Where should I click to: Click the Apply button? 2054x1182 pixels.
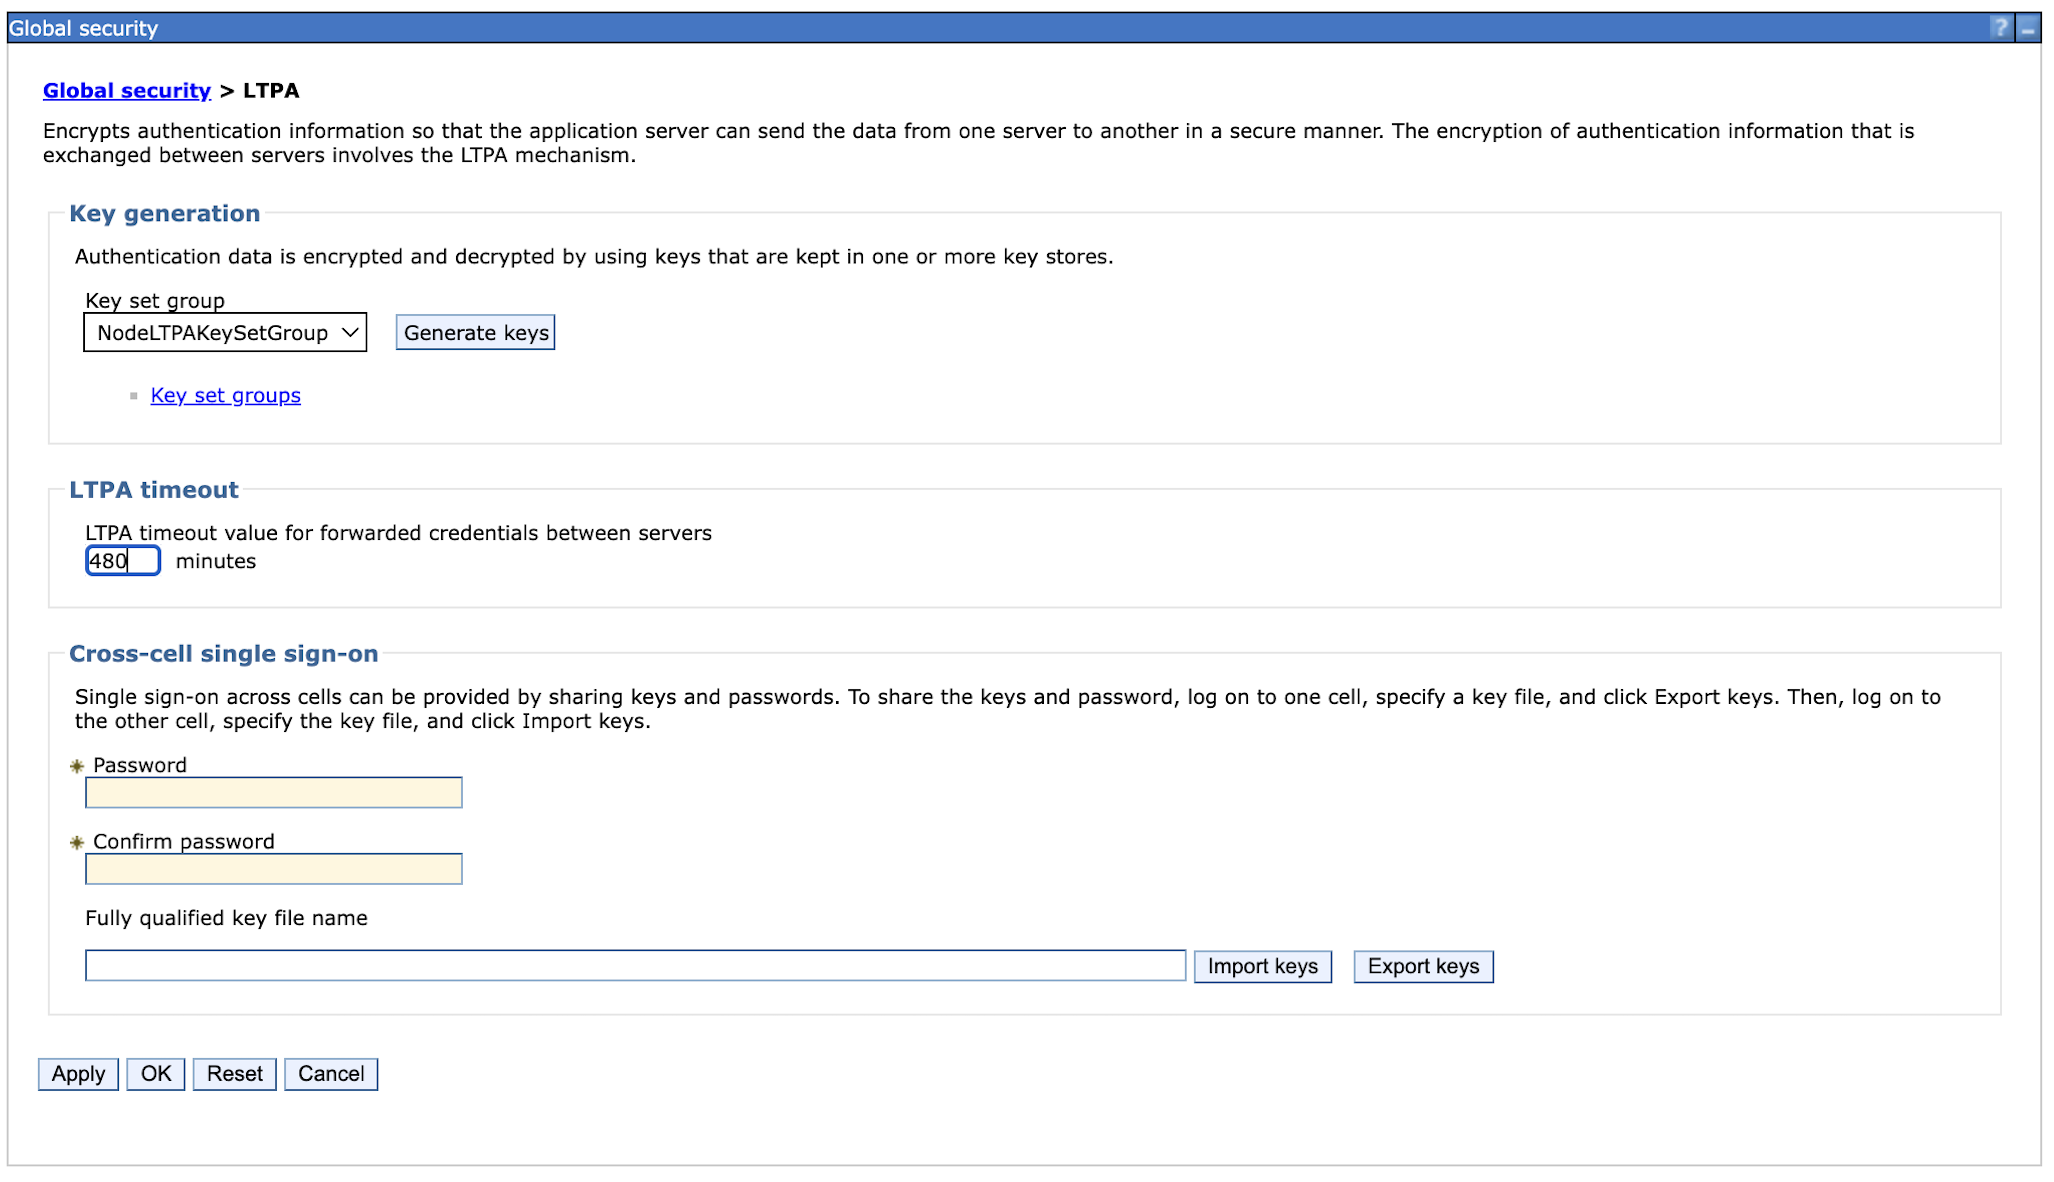pos(78,1074)
